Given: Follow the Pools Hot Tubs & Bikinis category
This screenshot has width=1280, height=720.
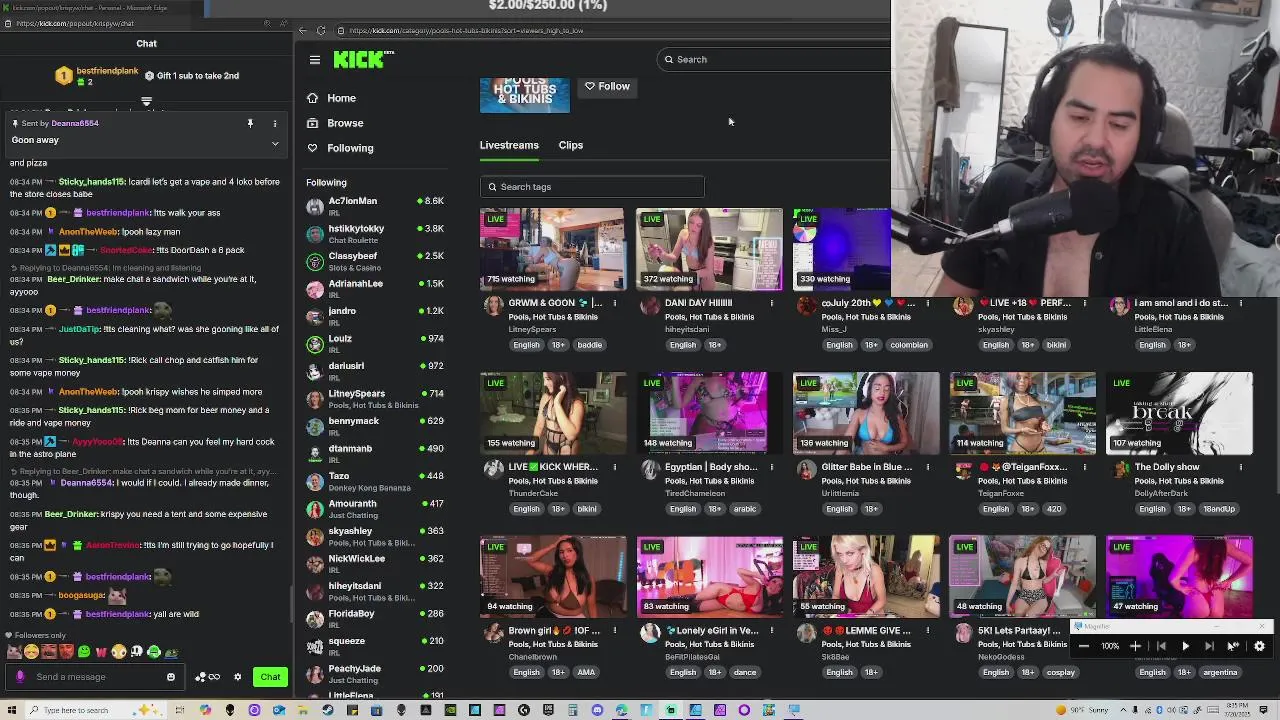Looking at the screenshot, I should click(607, 86).
